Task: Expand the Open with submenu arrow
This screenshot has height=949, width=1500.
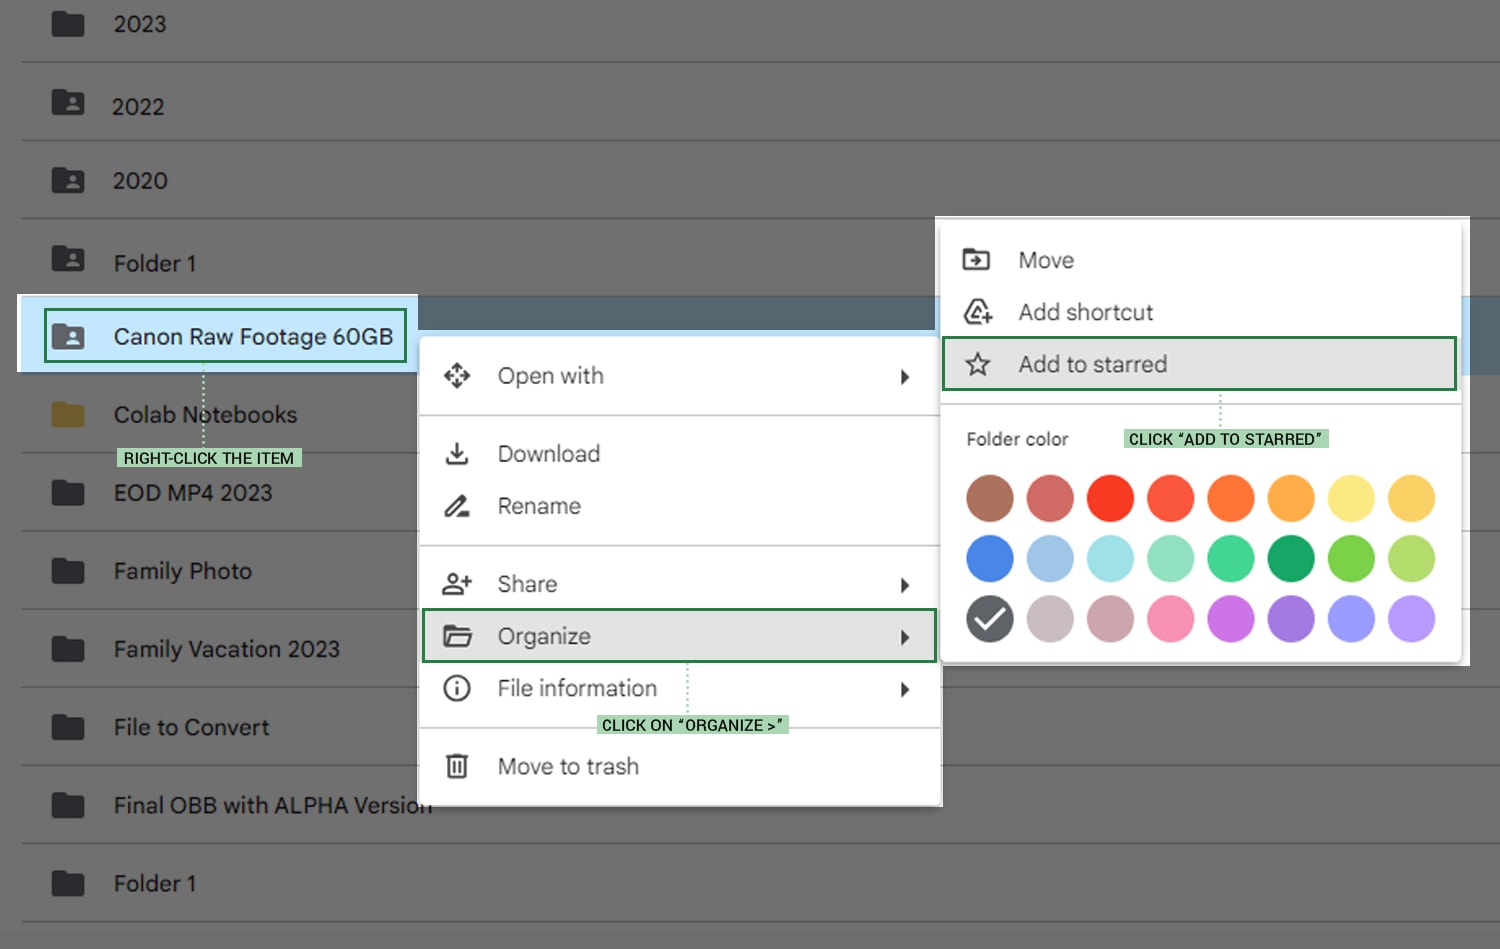Action: click(905, 377)
